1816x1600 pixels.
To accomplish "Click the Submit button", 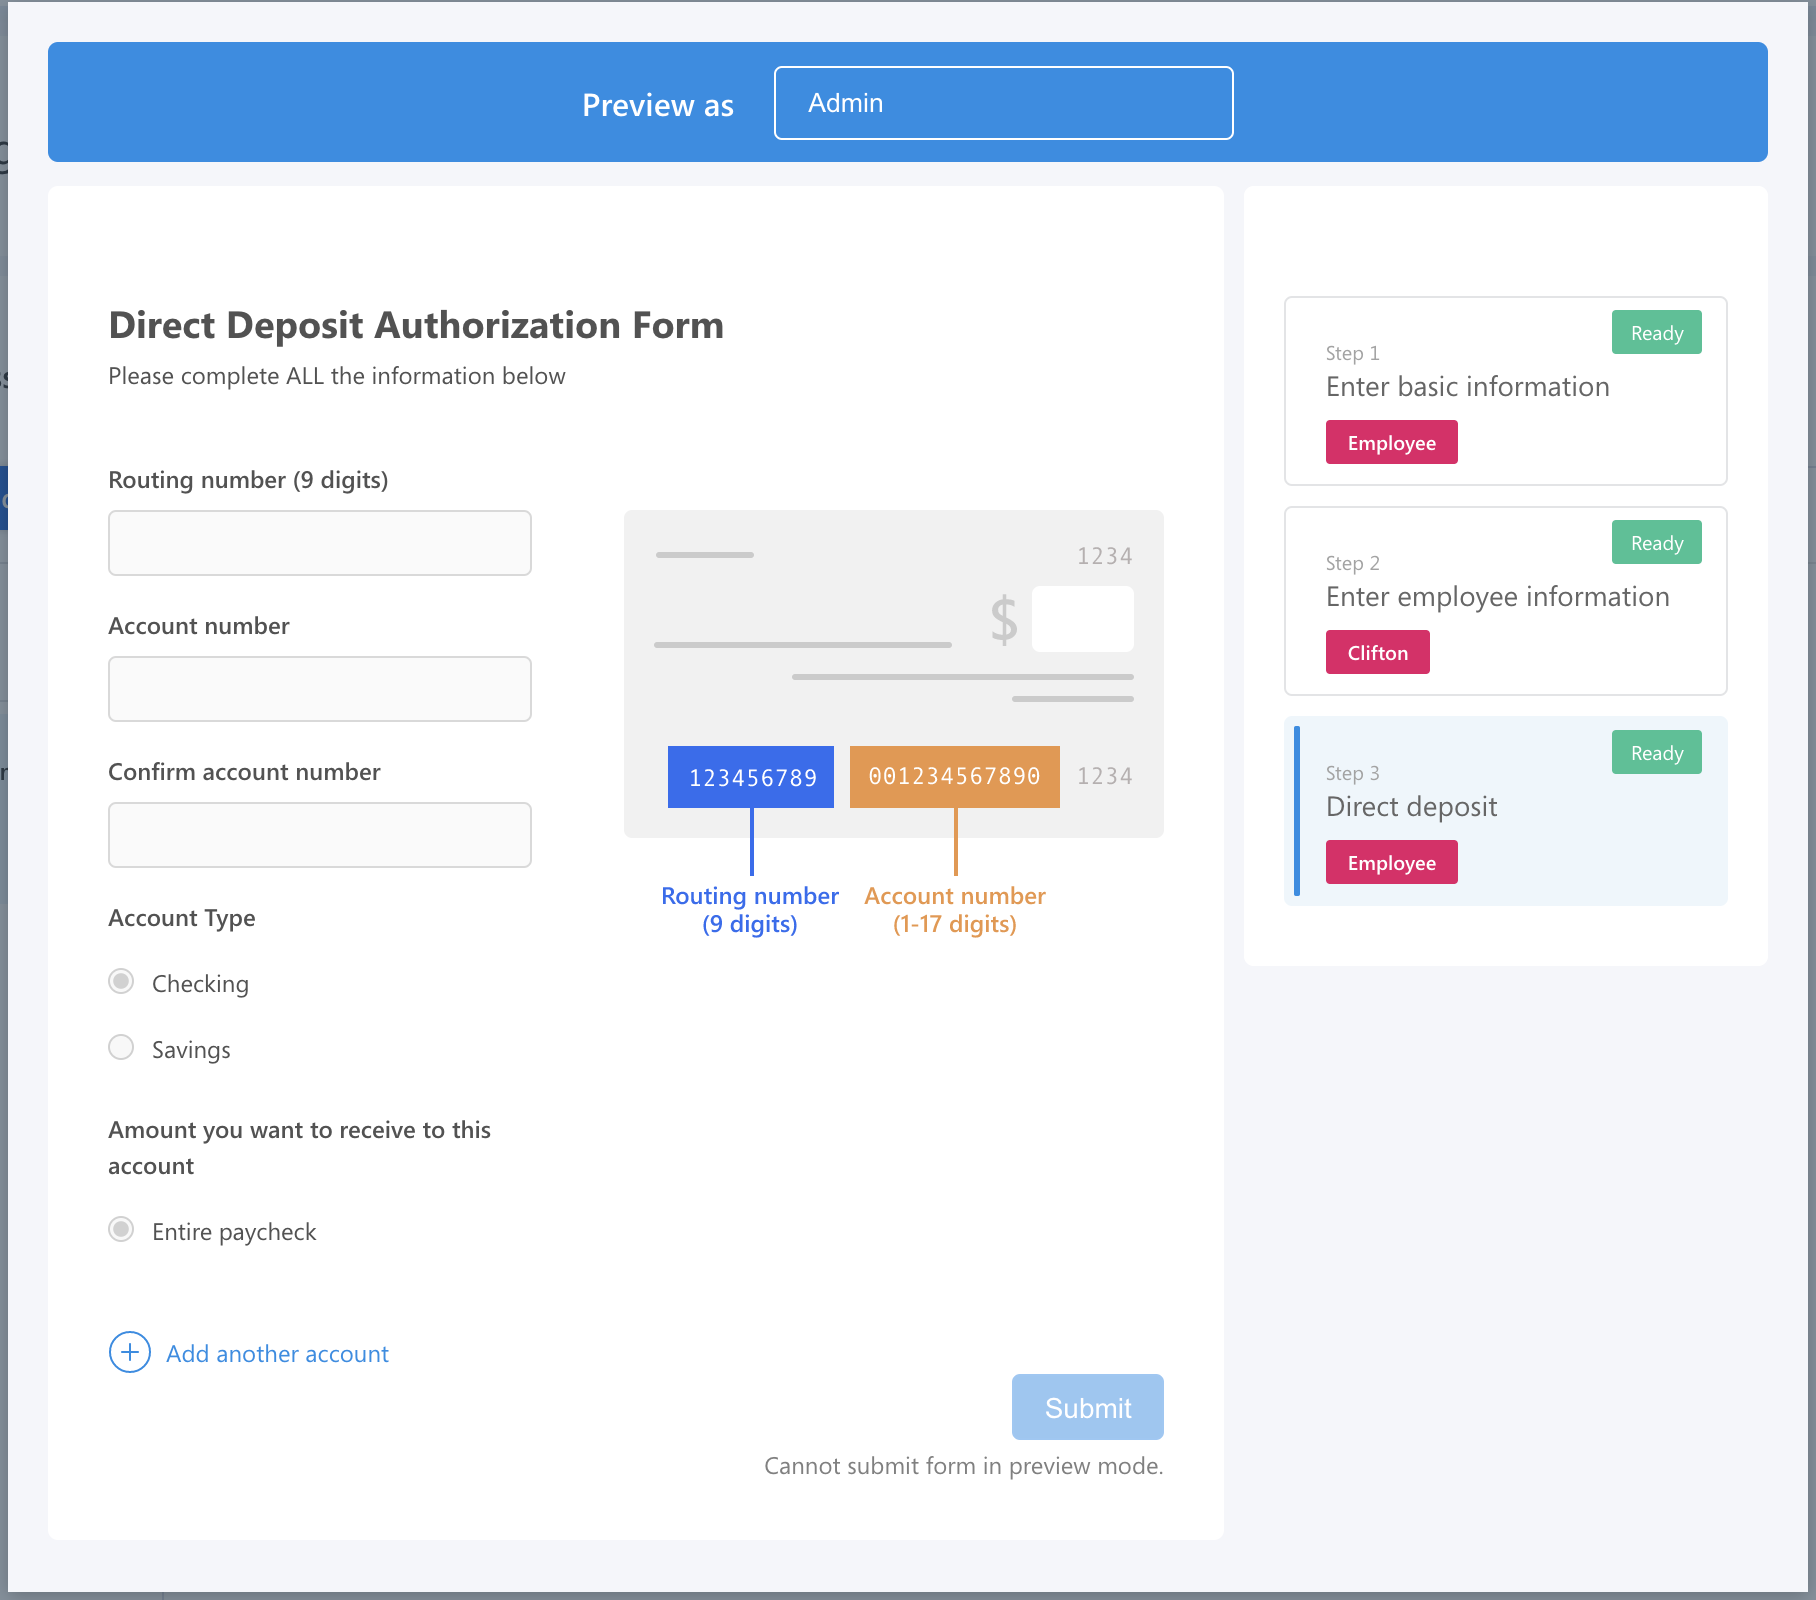I will point(1087,1407).
